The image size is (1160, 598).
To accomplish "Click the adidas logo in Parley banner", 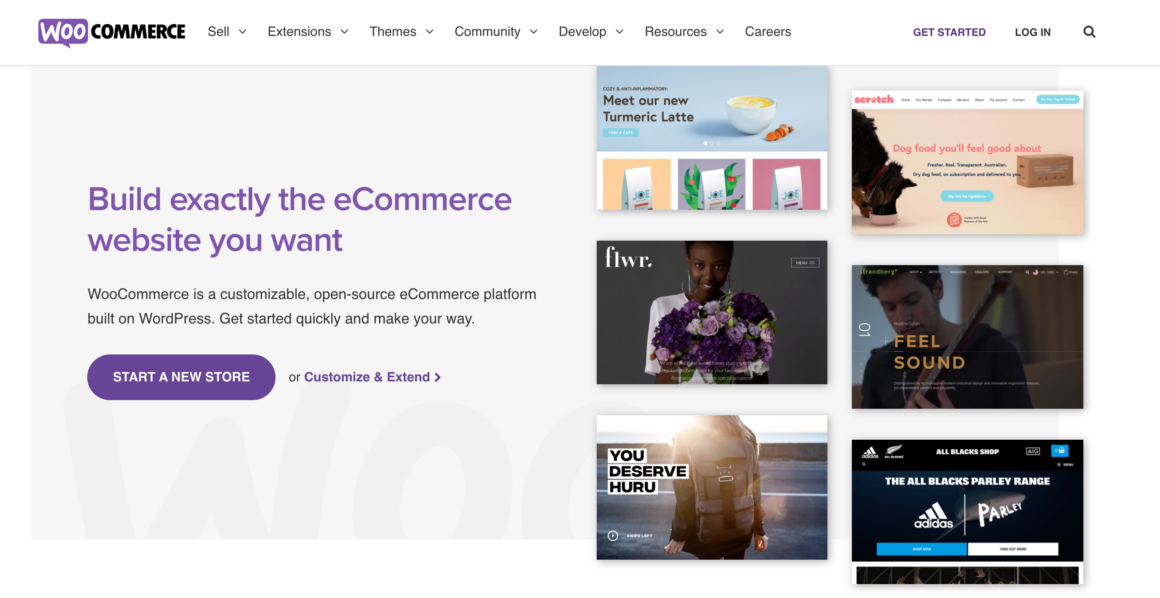I will pyautogui.click(x=933, y=515).
